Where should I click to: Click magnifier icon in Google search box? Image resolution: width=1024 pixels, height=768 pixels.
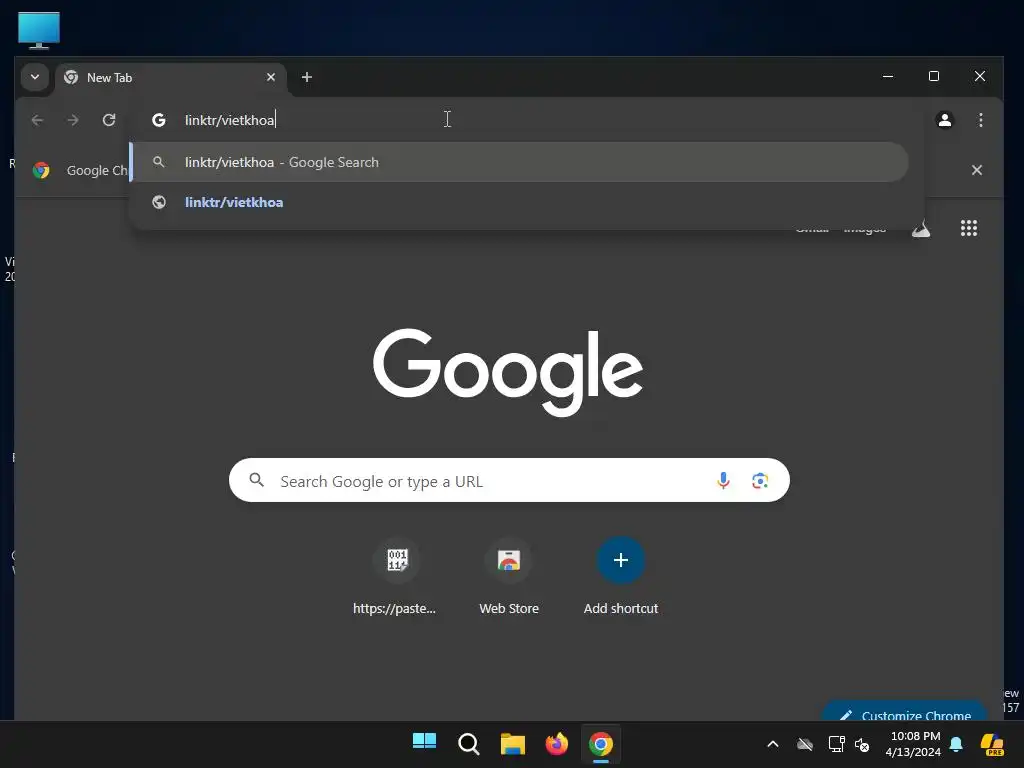tap(257, 481)
